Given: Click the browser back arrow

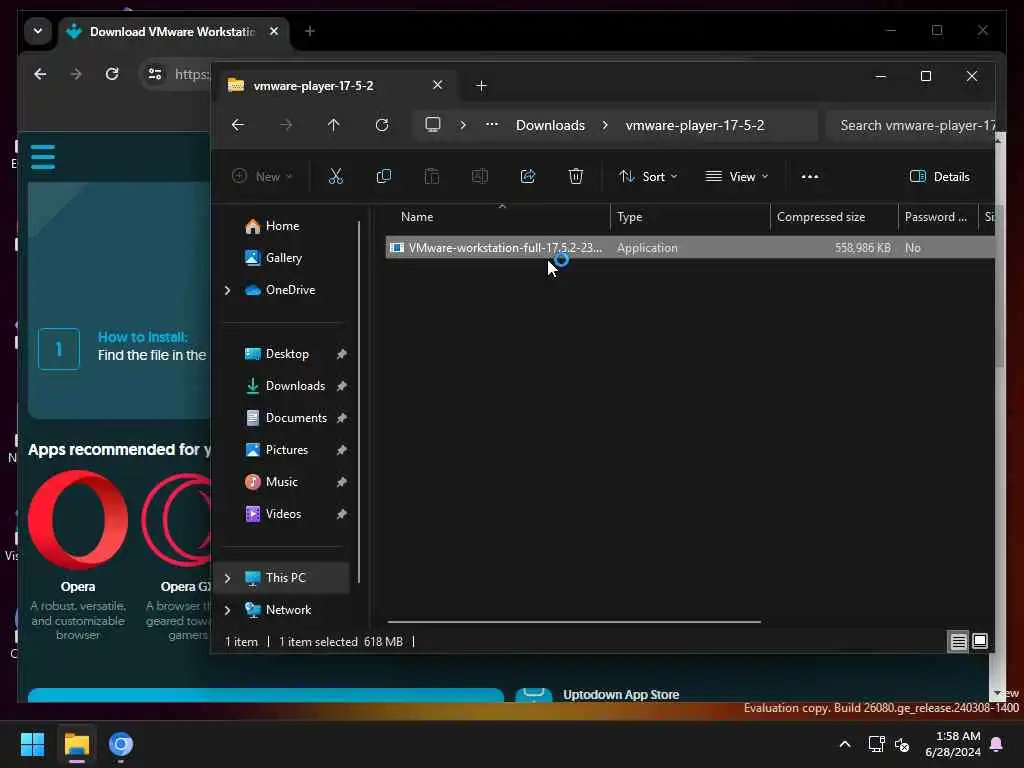Looking at the screenshot, I should [40, 74].
